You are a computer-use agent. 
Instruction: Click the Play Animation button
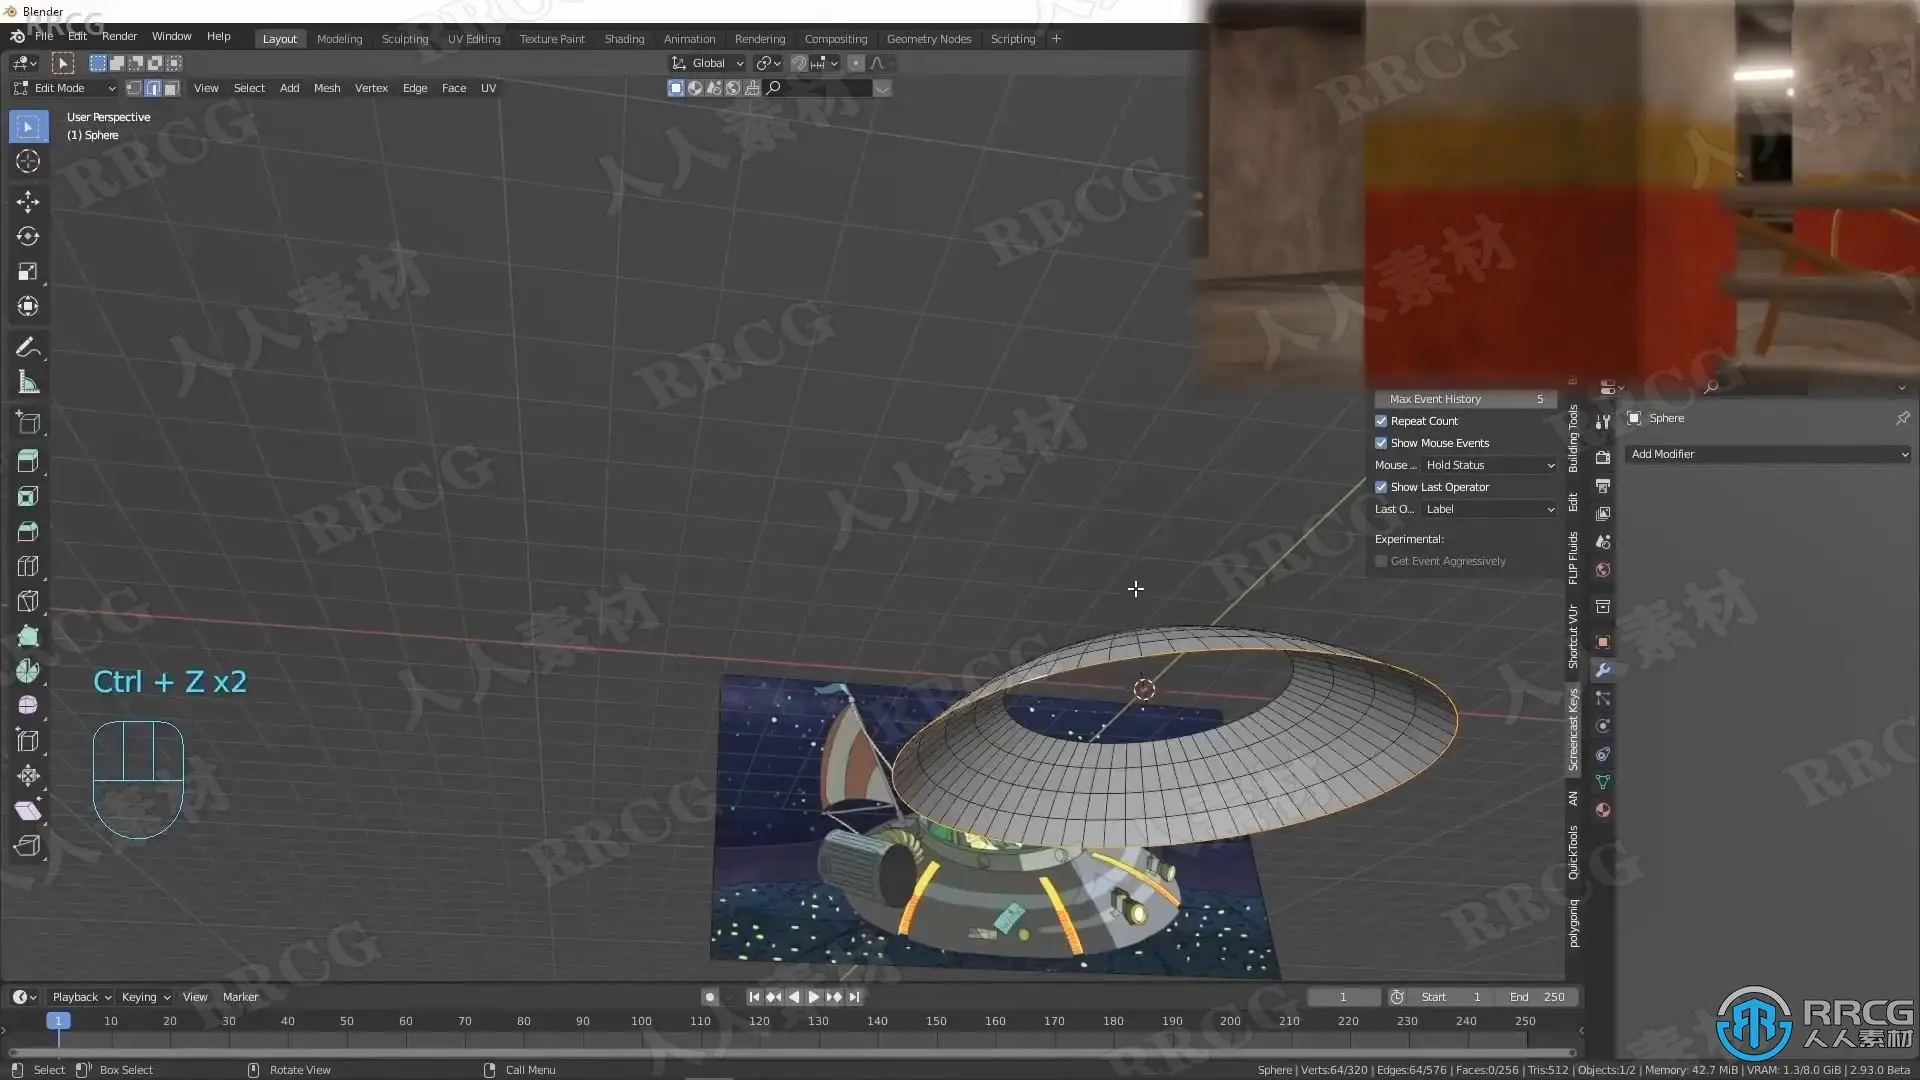click(x=813, y=997)
